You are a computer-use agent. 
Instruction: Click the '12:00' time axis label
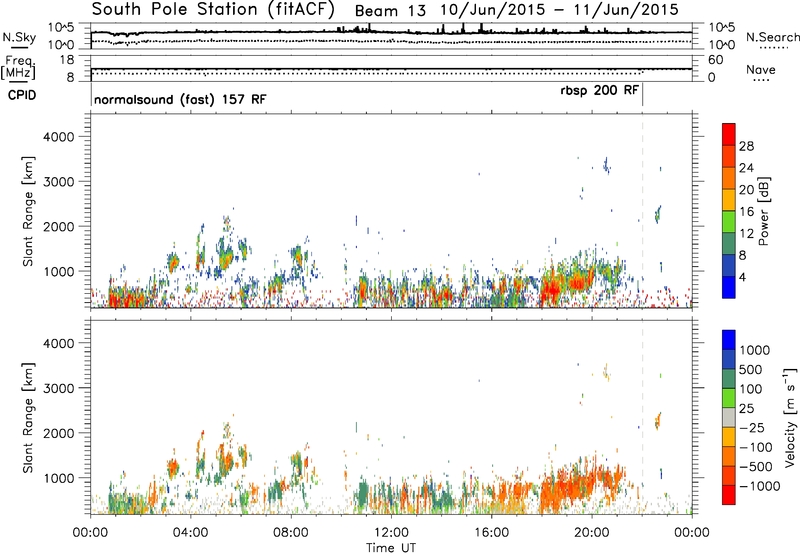coord(391,533)
